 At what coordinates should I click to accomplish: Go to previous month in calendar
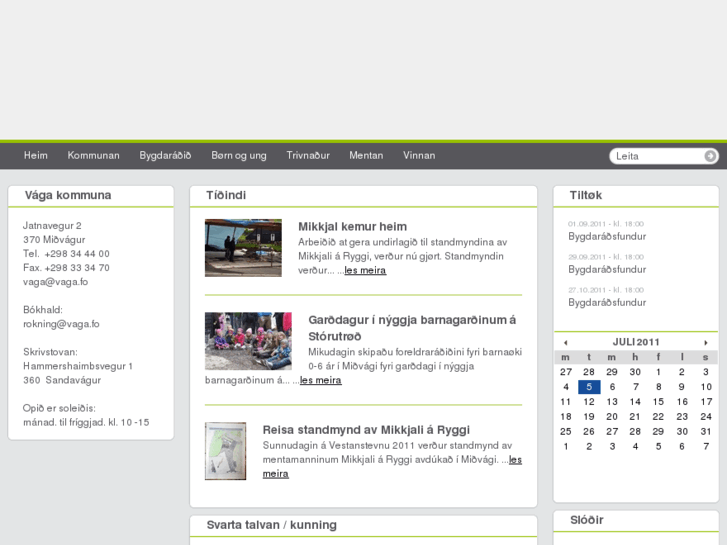[x=566, y=343]
